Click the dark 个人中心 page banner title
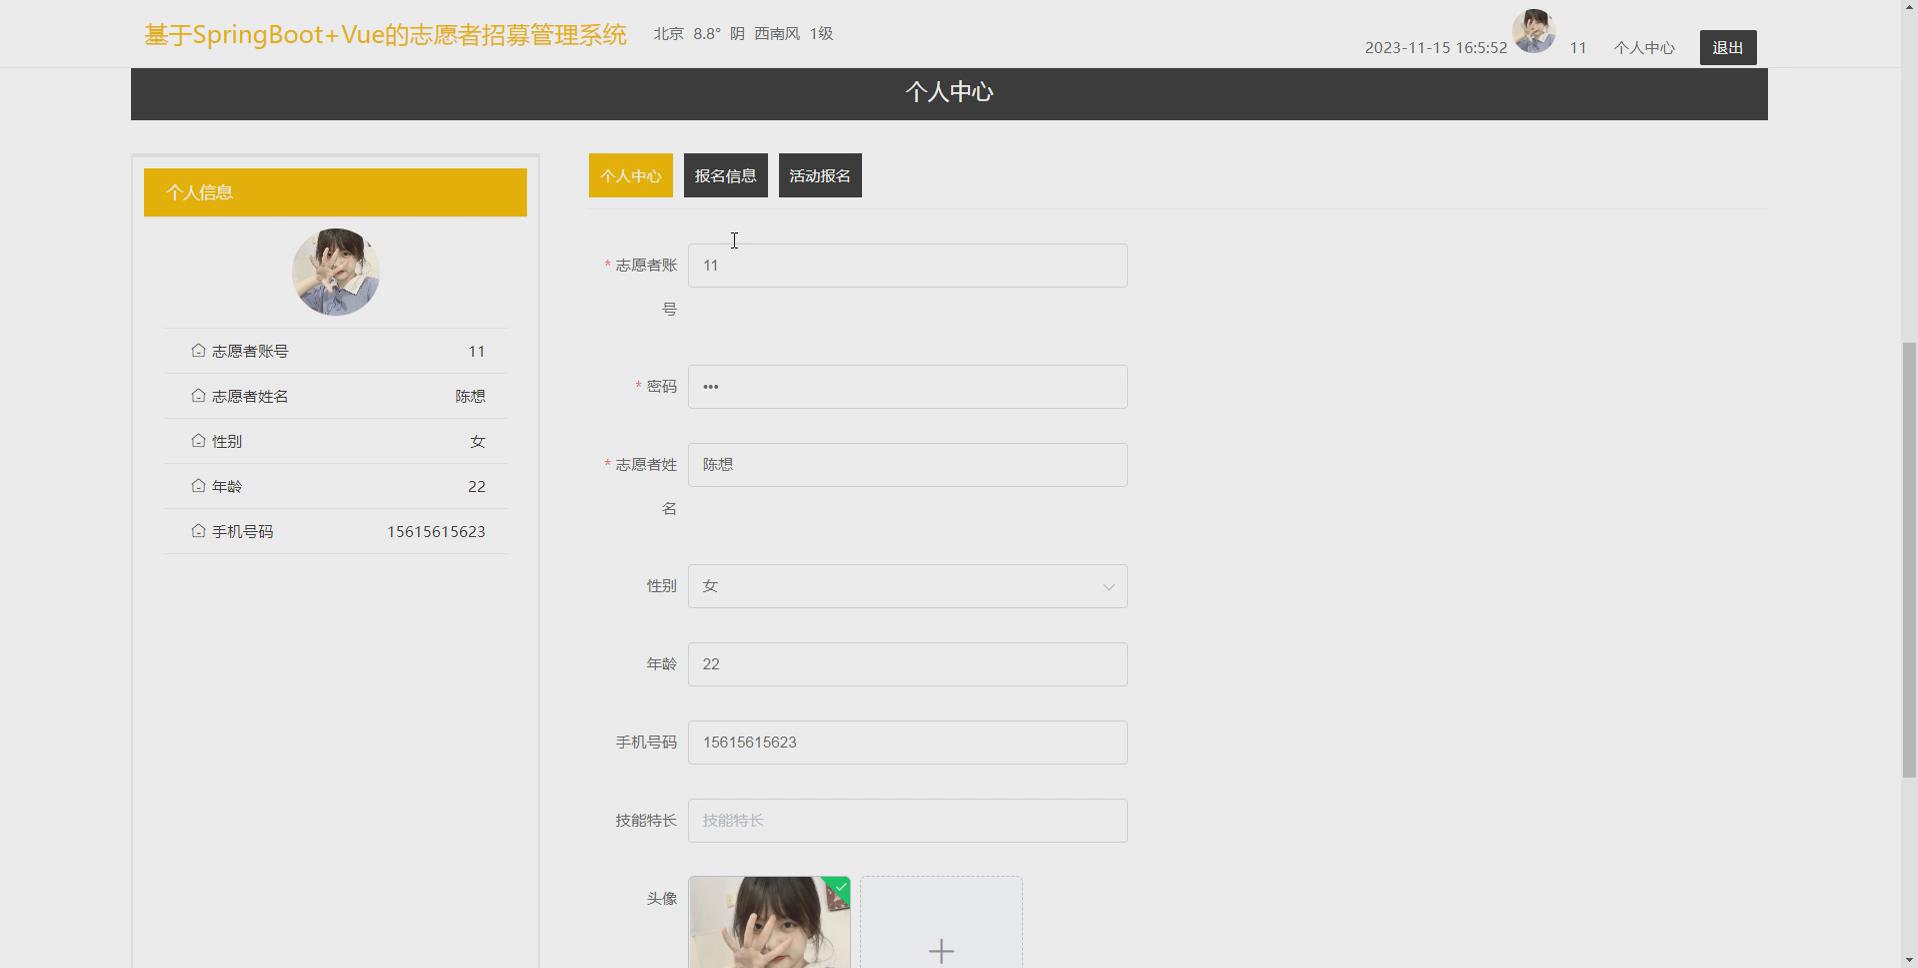 point(949,92)
